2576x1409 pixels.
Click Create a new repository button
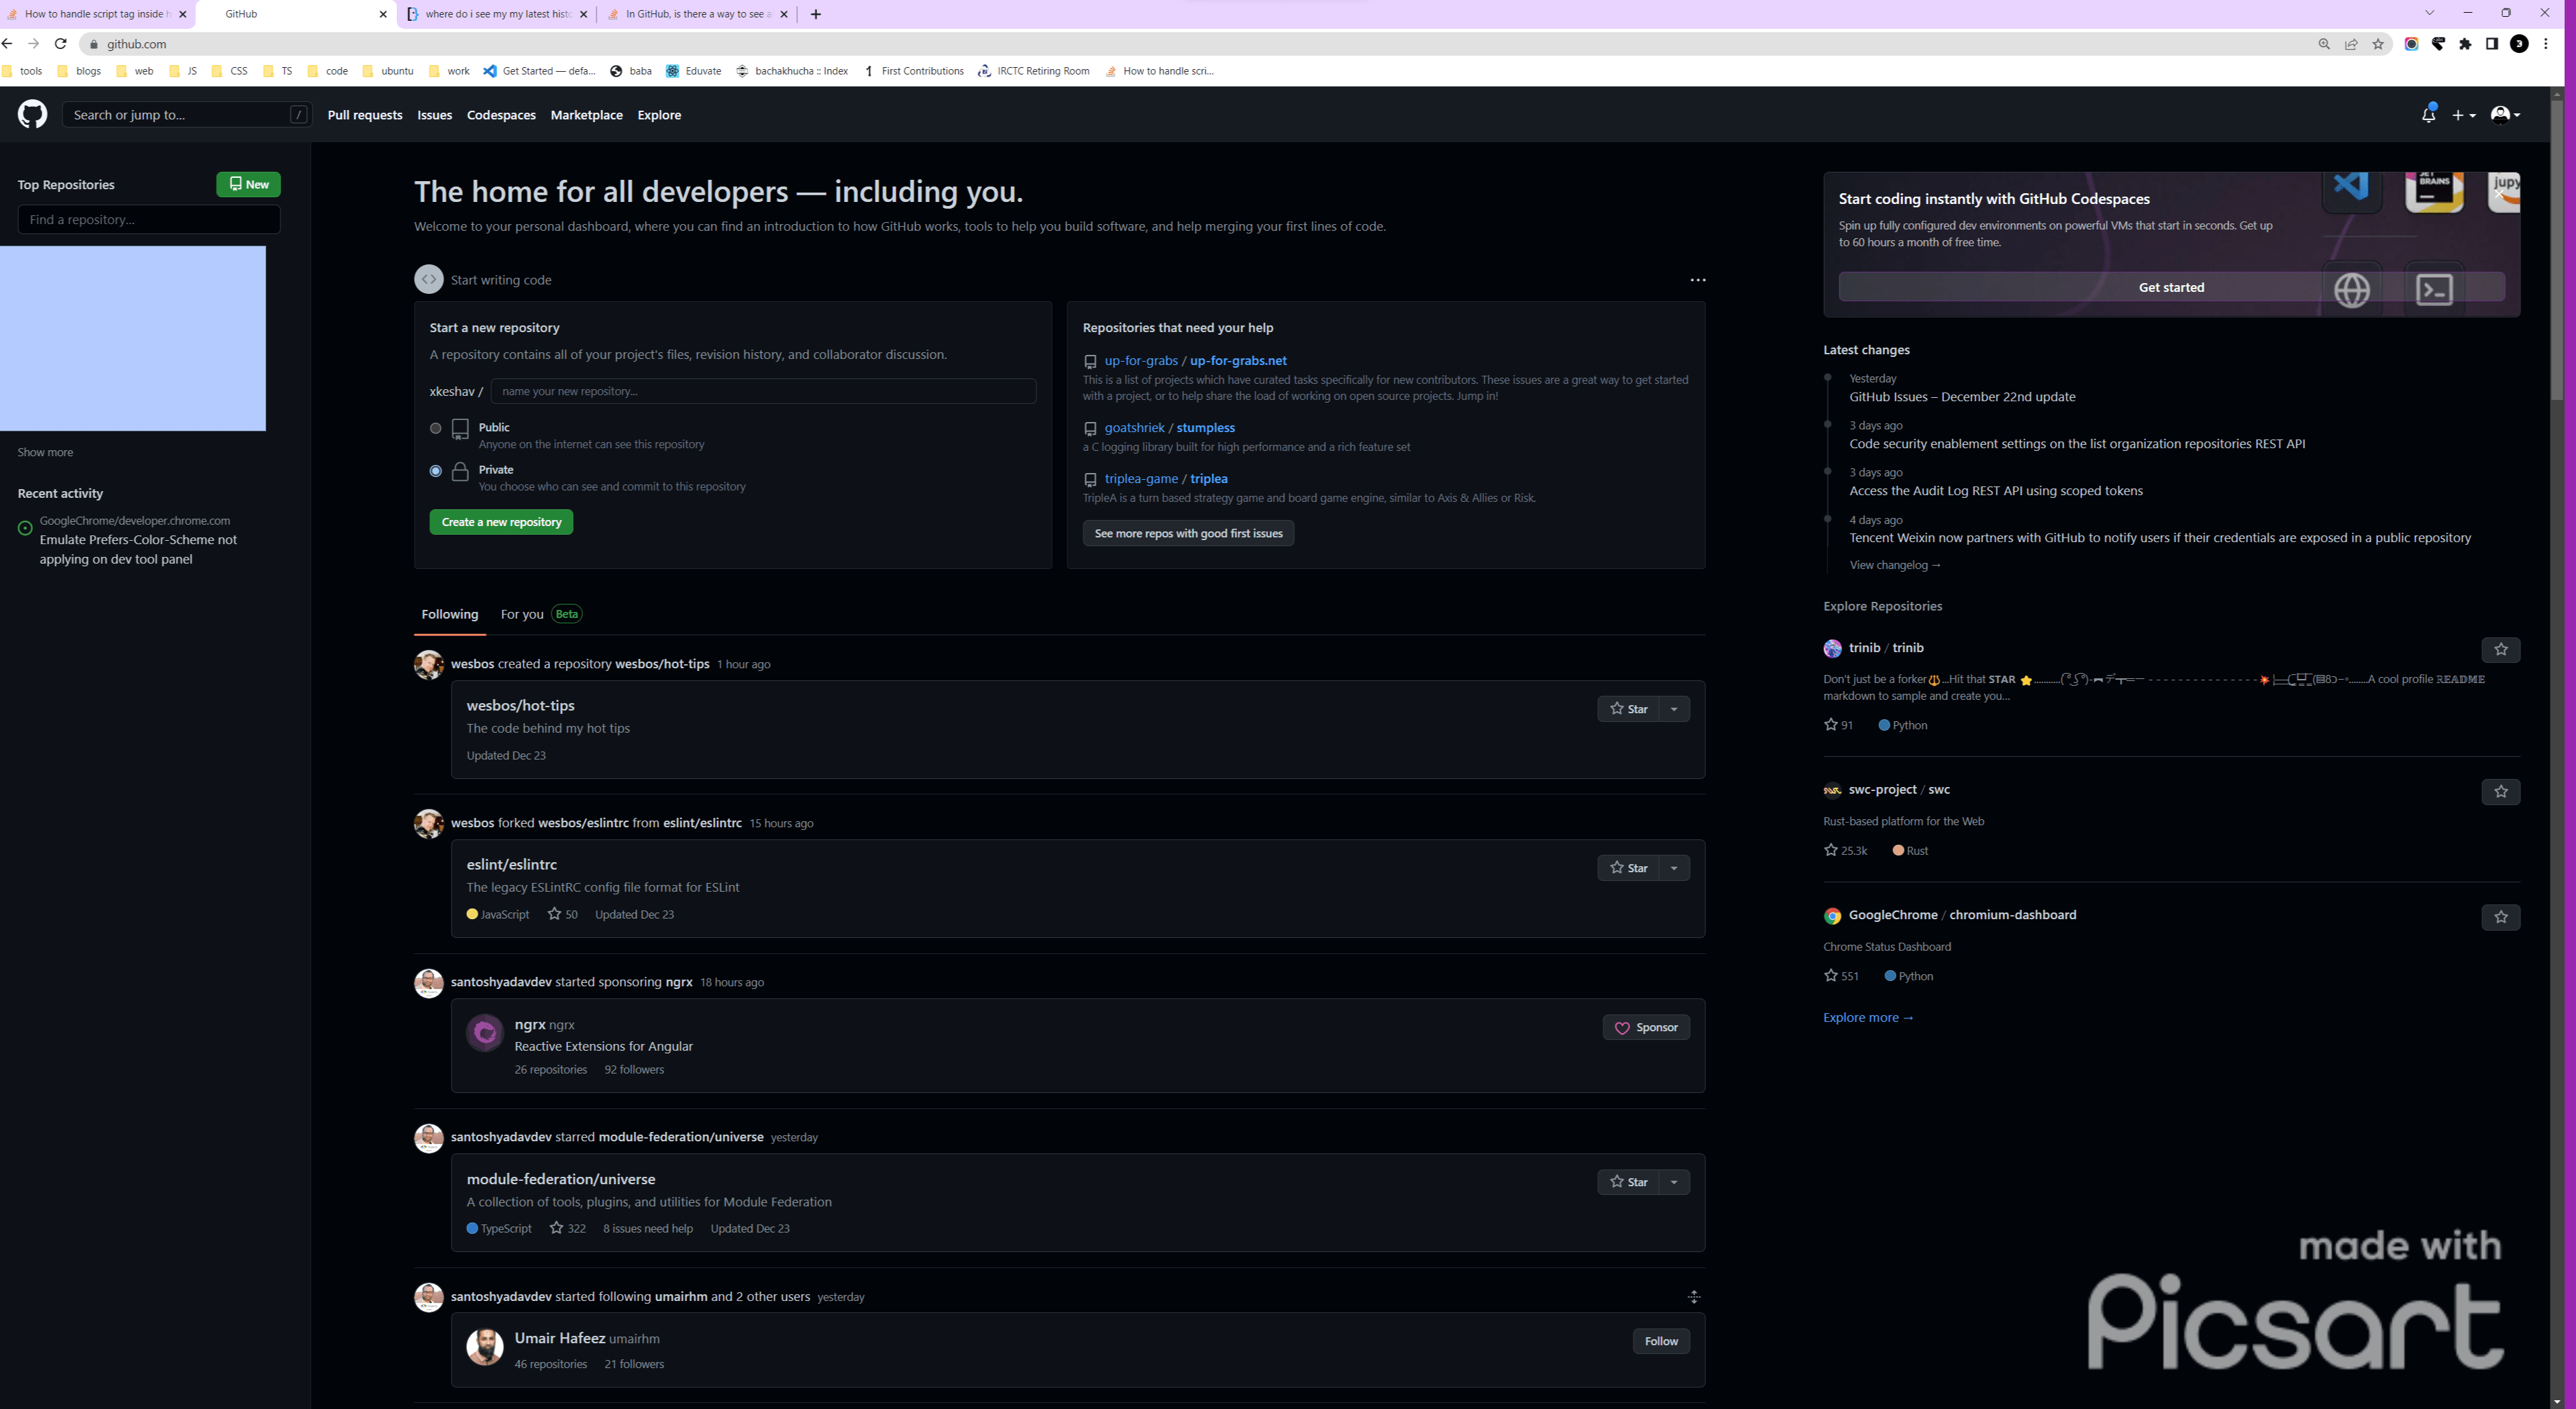tap(501, 522)
